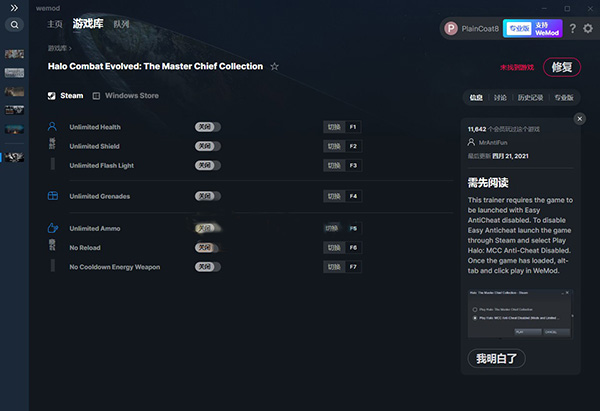Open the fourth game thumbnail in the sidebar
The height and width of the screenshot is (411, 600).
pyautogui.click(x=15, y=110)
